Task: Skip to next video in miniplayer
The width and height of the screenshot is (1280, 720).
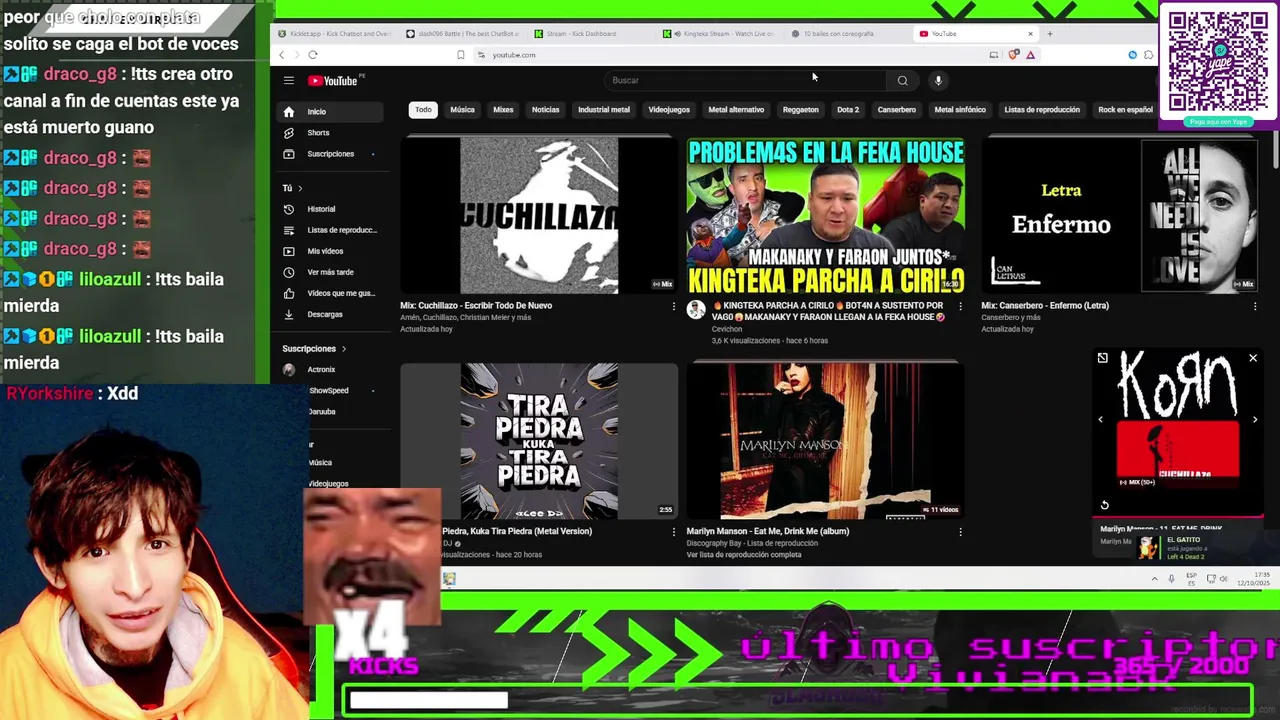Action: click(1255, 420)
